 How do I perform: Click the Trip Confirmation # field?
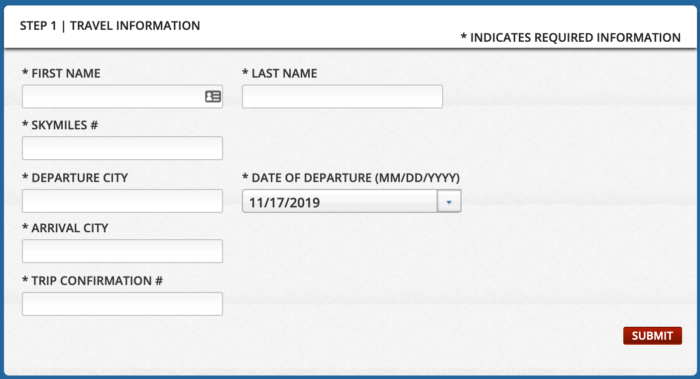[x=122, y=304]
